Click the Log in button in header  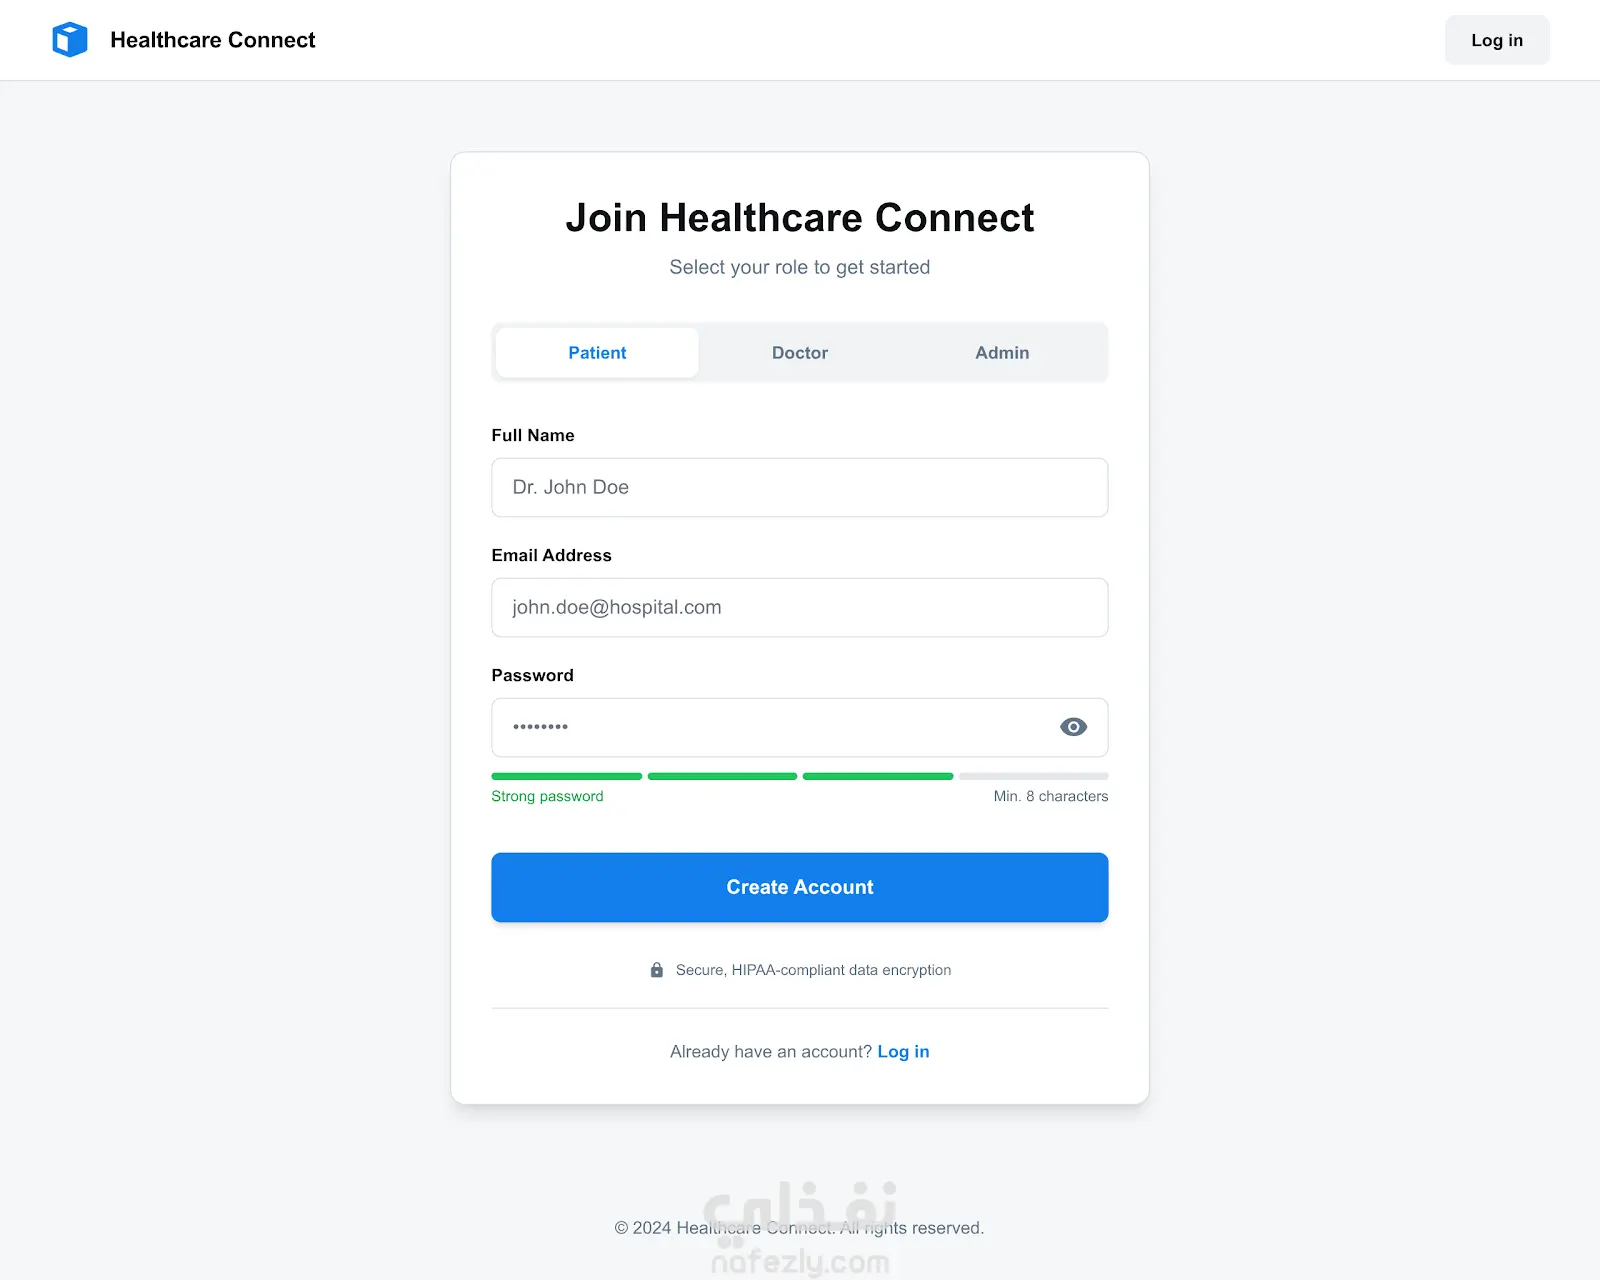(x=1496, y=40)
